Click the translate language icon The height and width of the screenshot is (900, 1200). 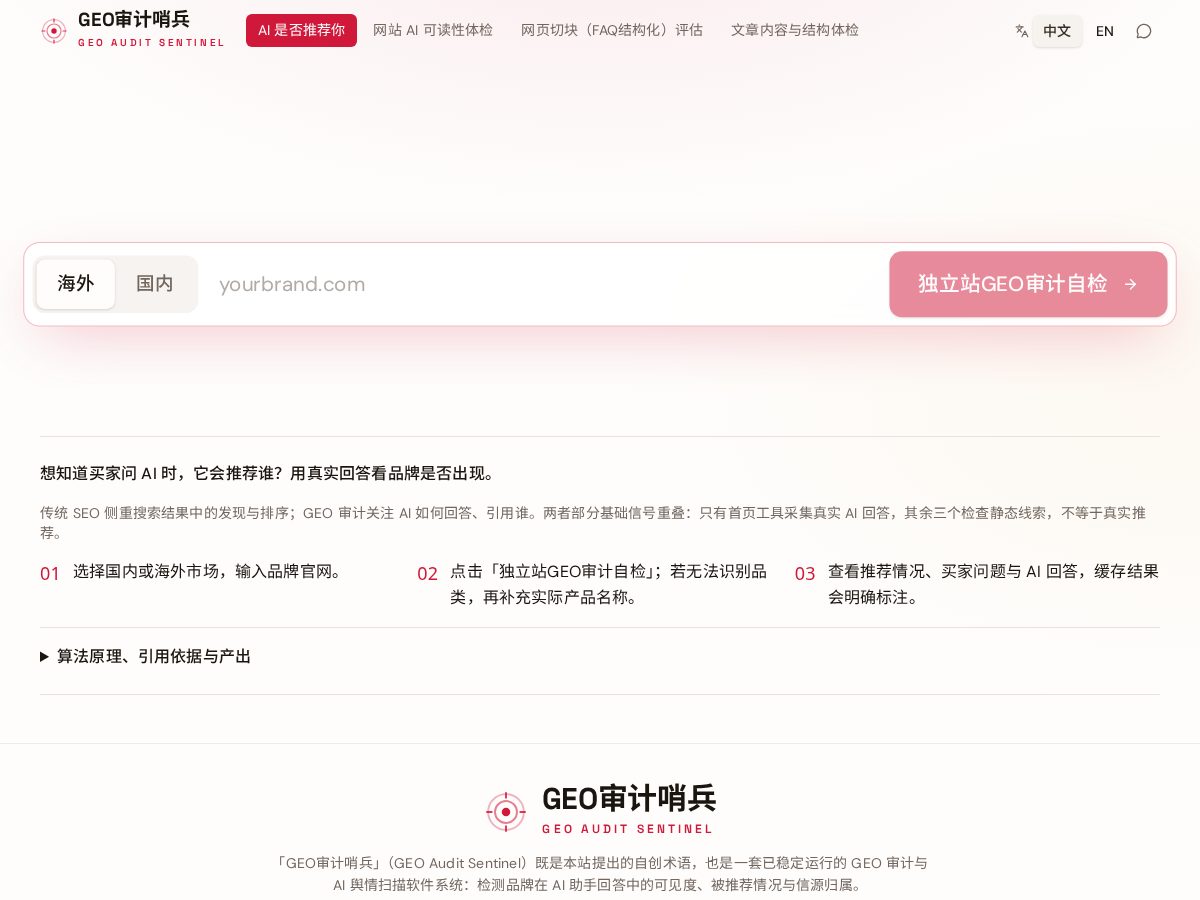click(x=1021, y=31)
